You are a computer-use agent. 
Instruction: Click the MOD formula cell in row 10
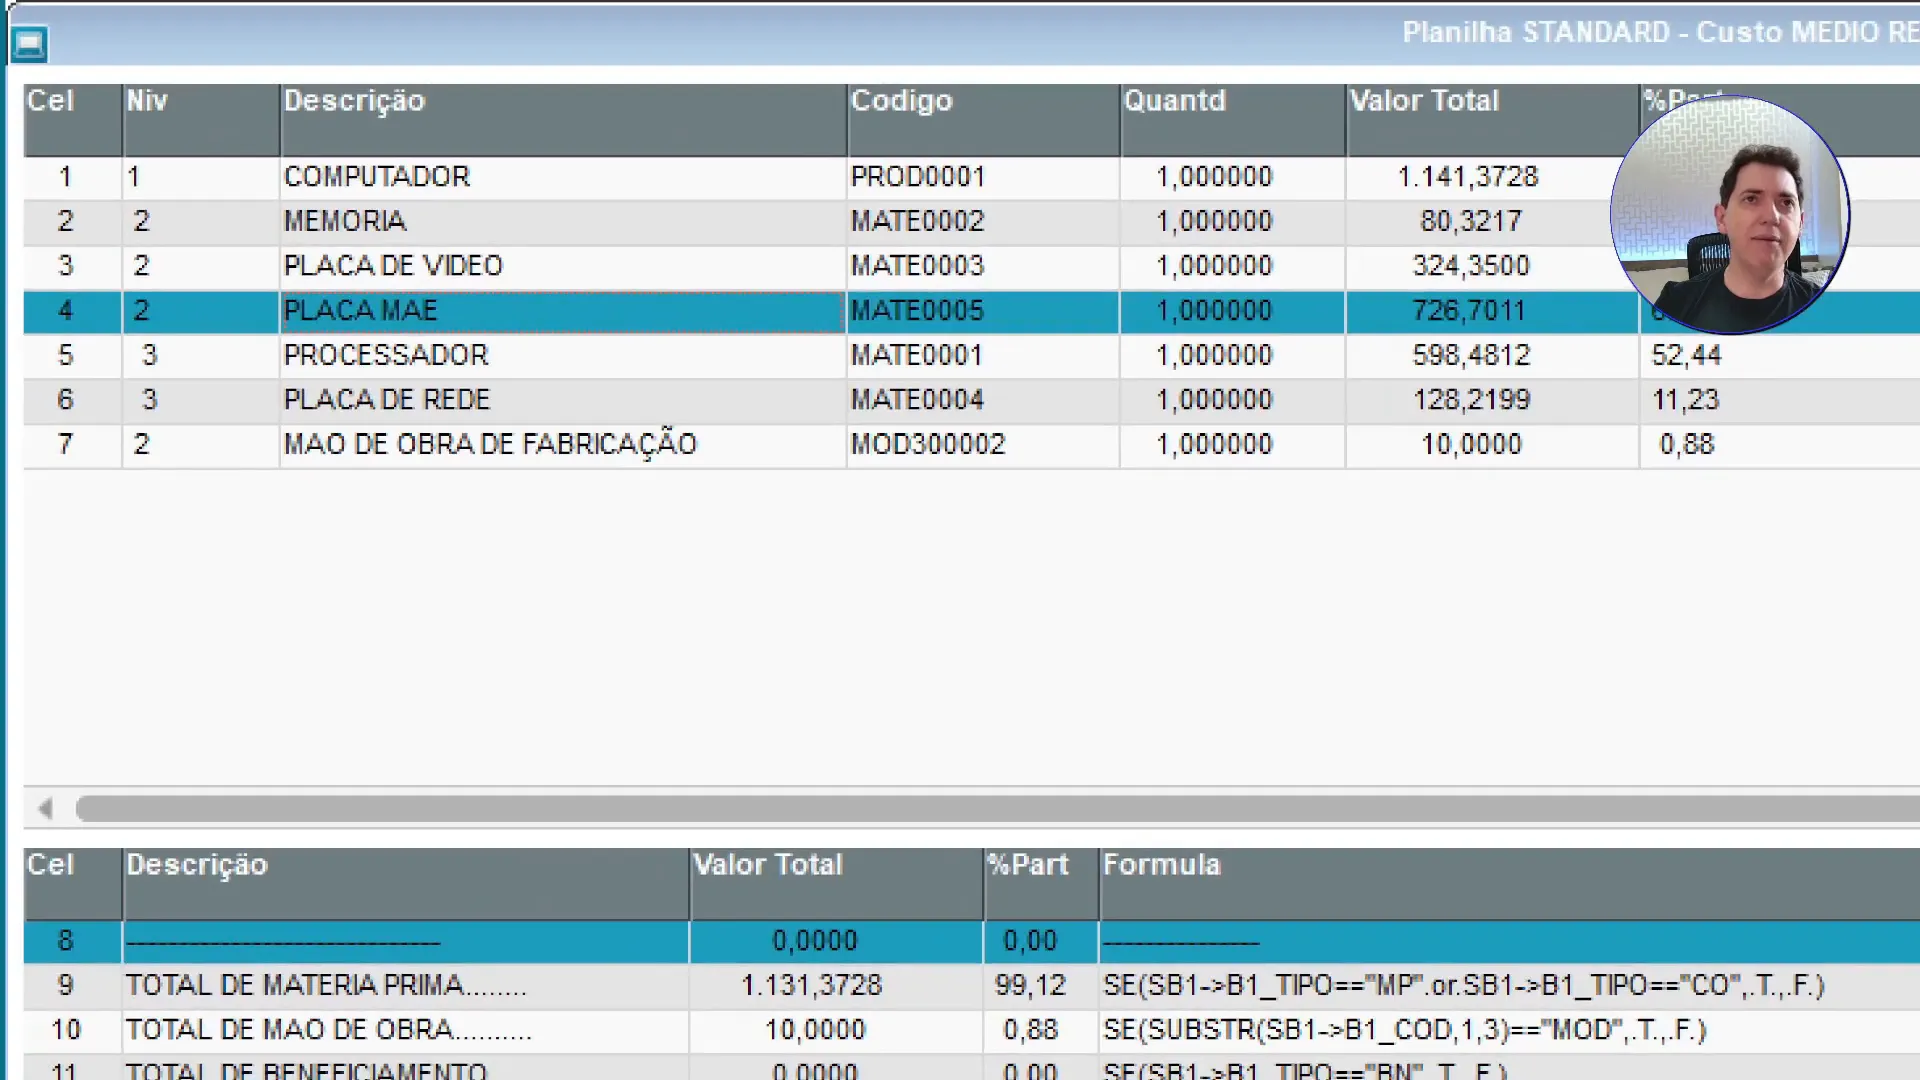[x=1404, y=1030]
